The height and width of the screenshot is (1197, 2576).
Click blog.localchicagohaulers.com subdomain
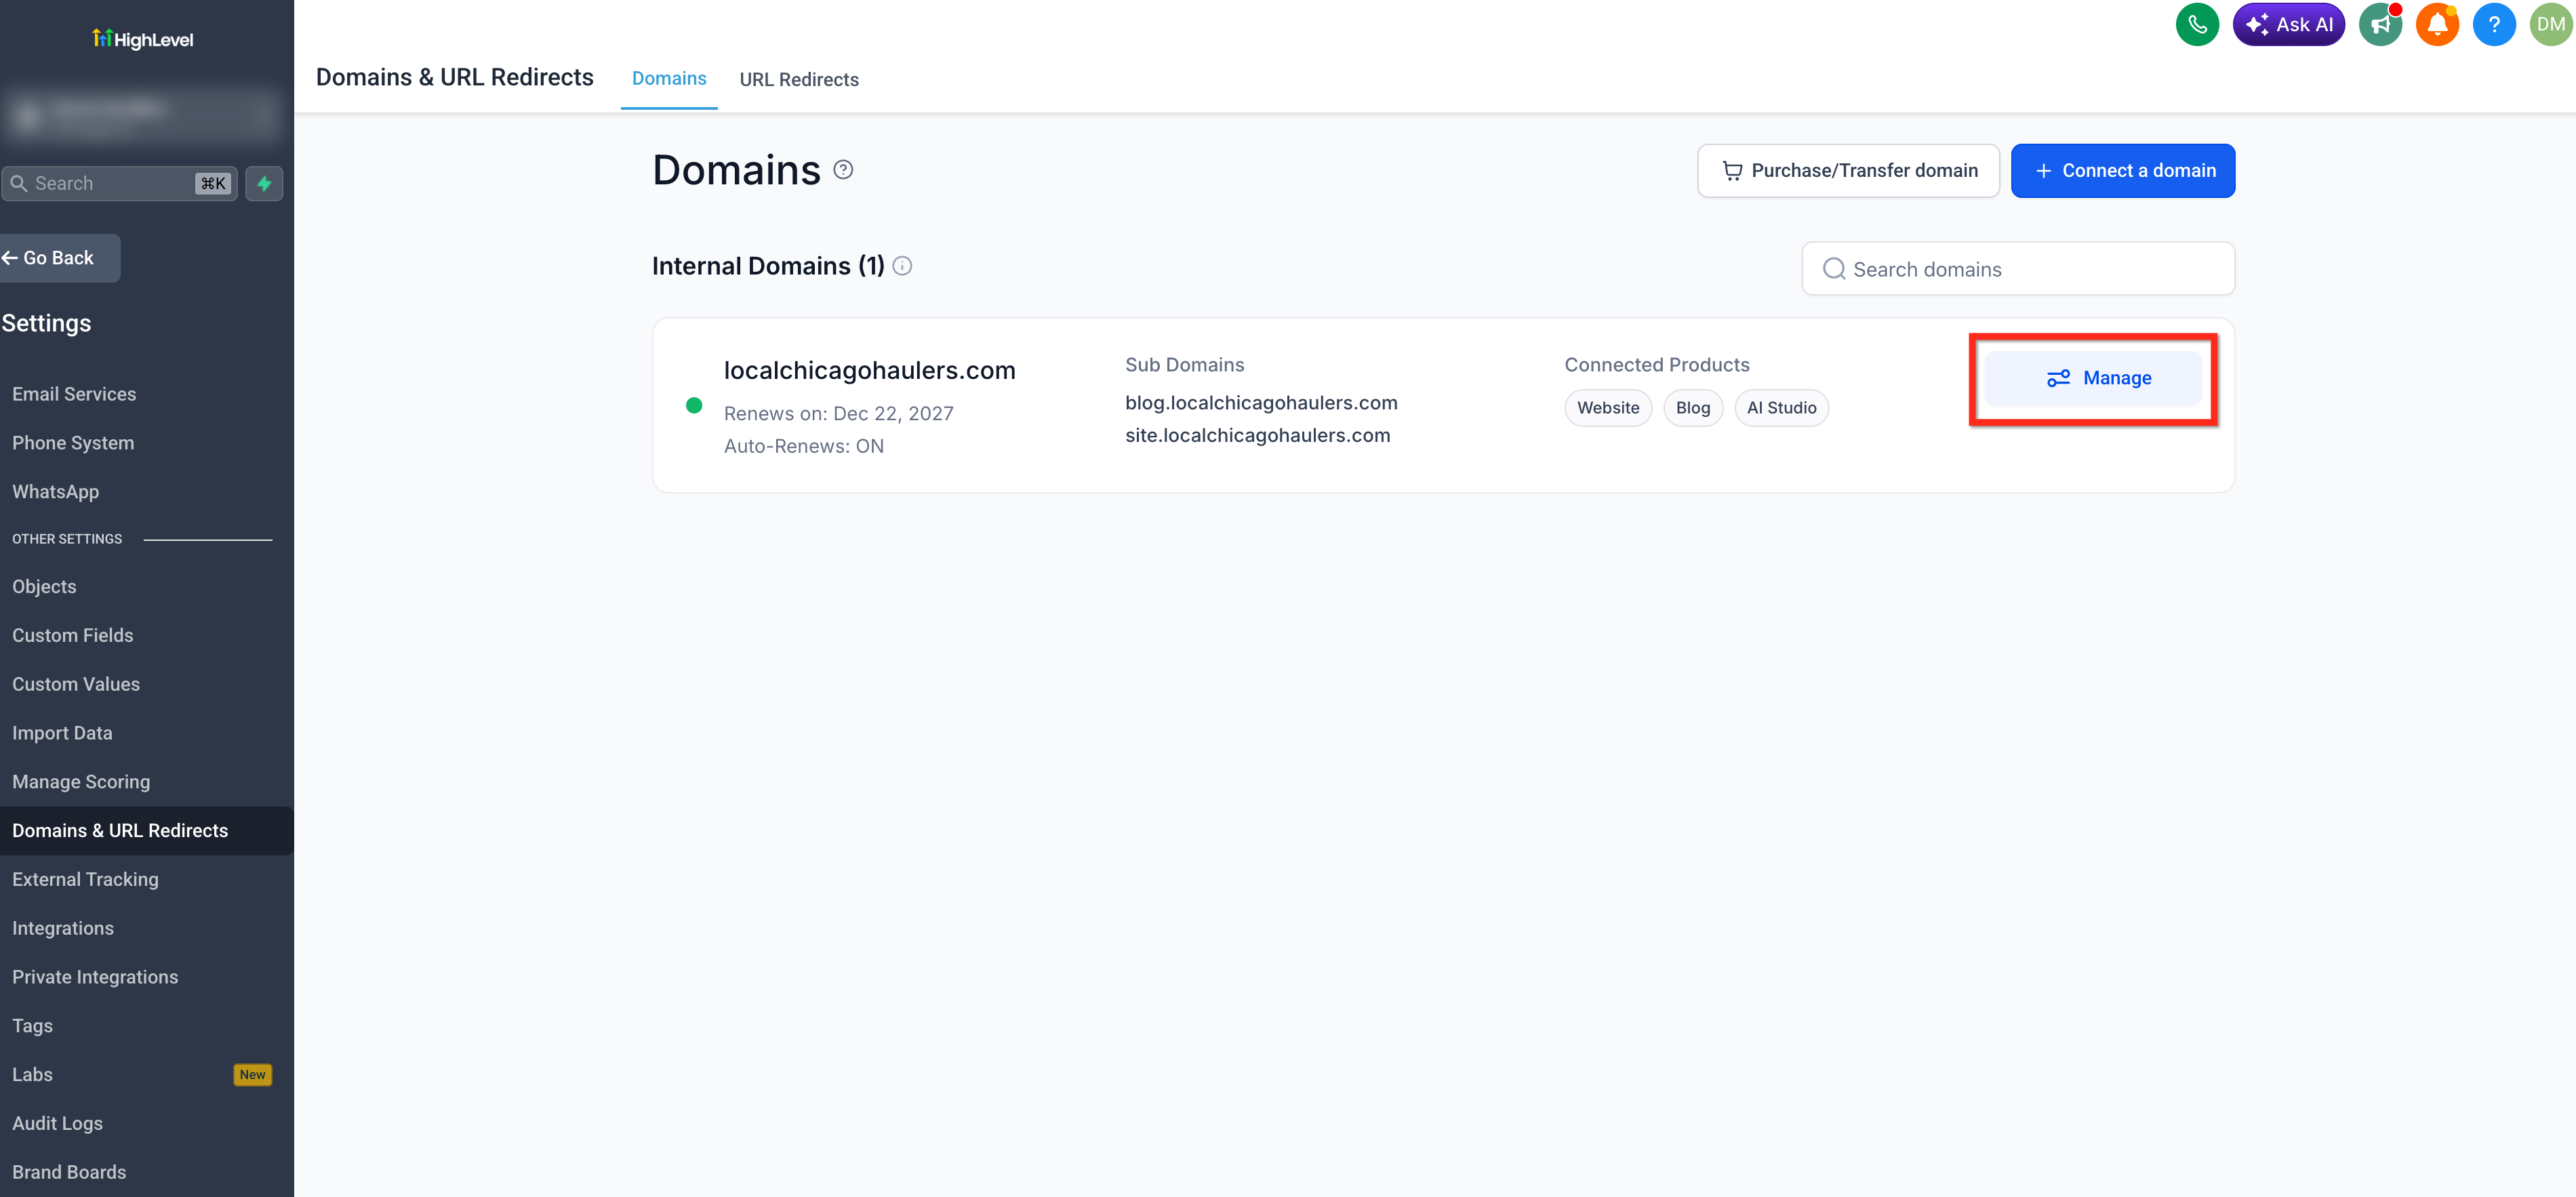coord(1261,403)
